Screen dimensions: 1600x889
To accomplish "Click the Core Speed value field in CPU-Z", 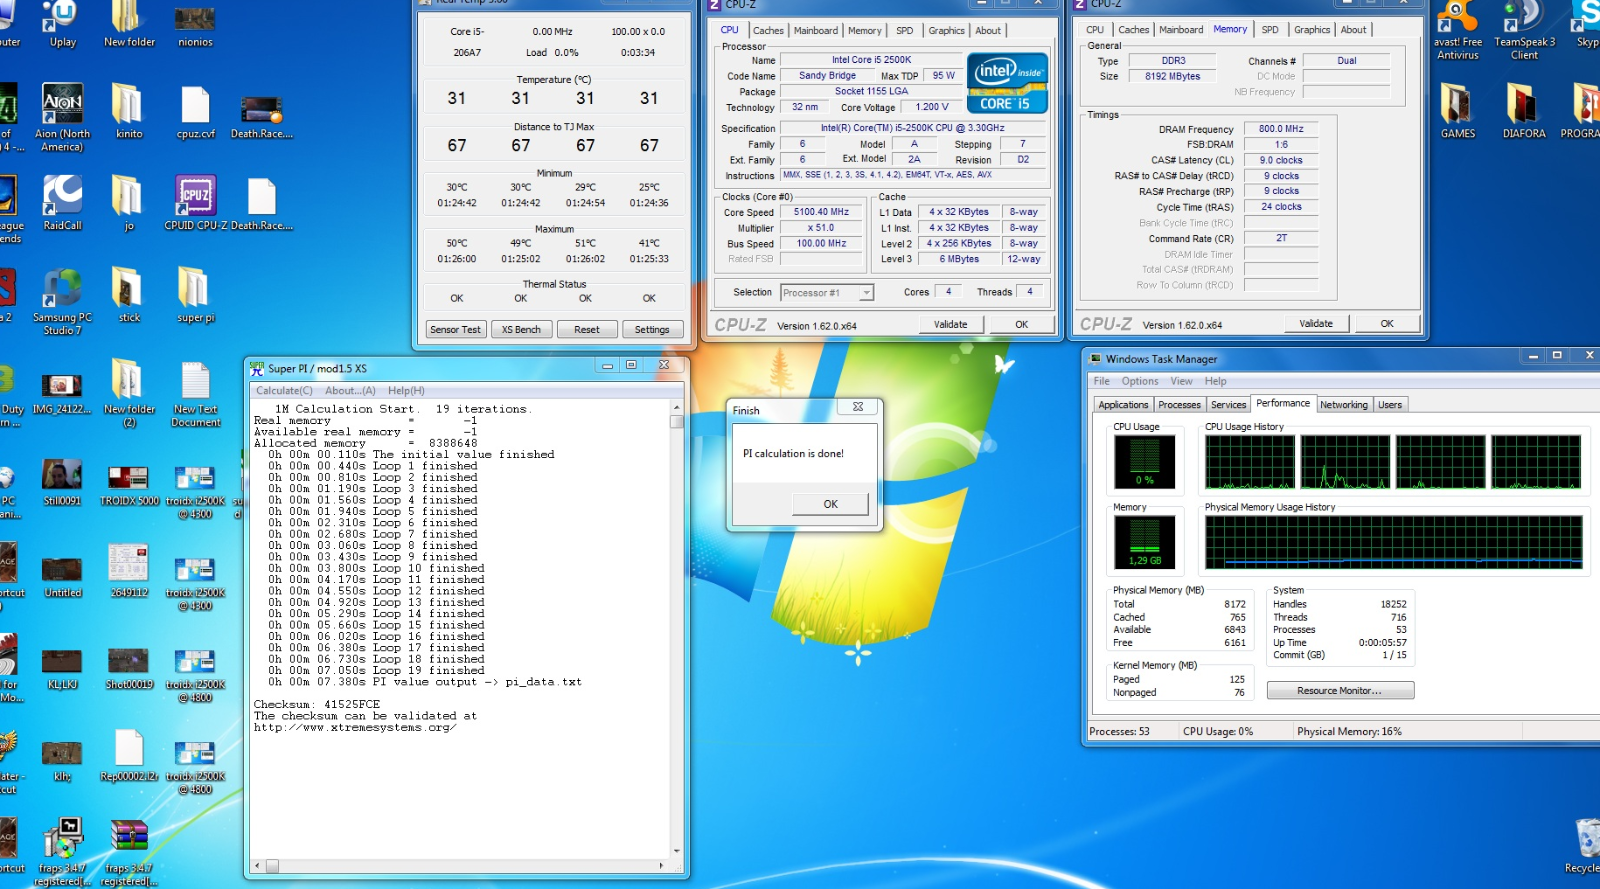I will pos(821,212).
